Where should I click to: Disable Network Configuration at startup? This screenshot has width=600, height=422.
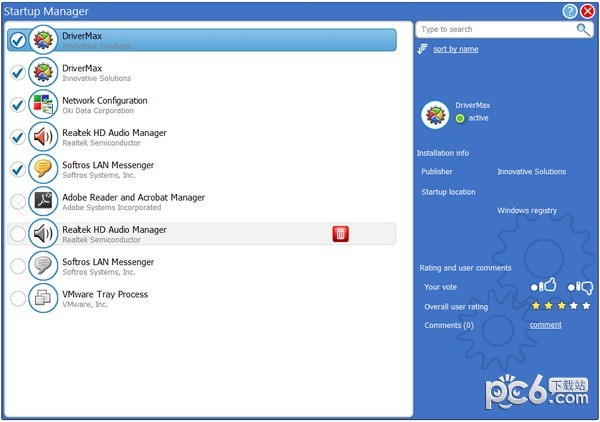pyautogui.click(x=18, y=104)
